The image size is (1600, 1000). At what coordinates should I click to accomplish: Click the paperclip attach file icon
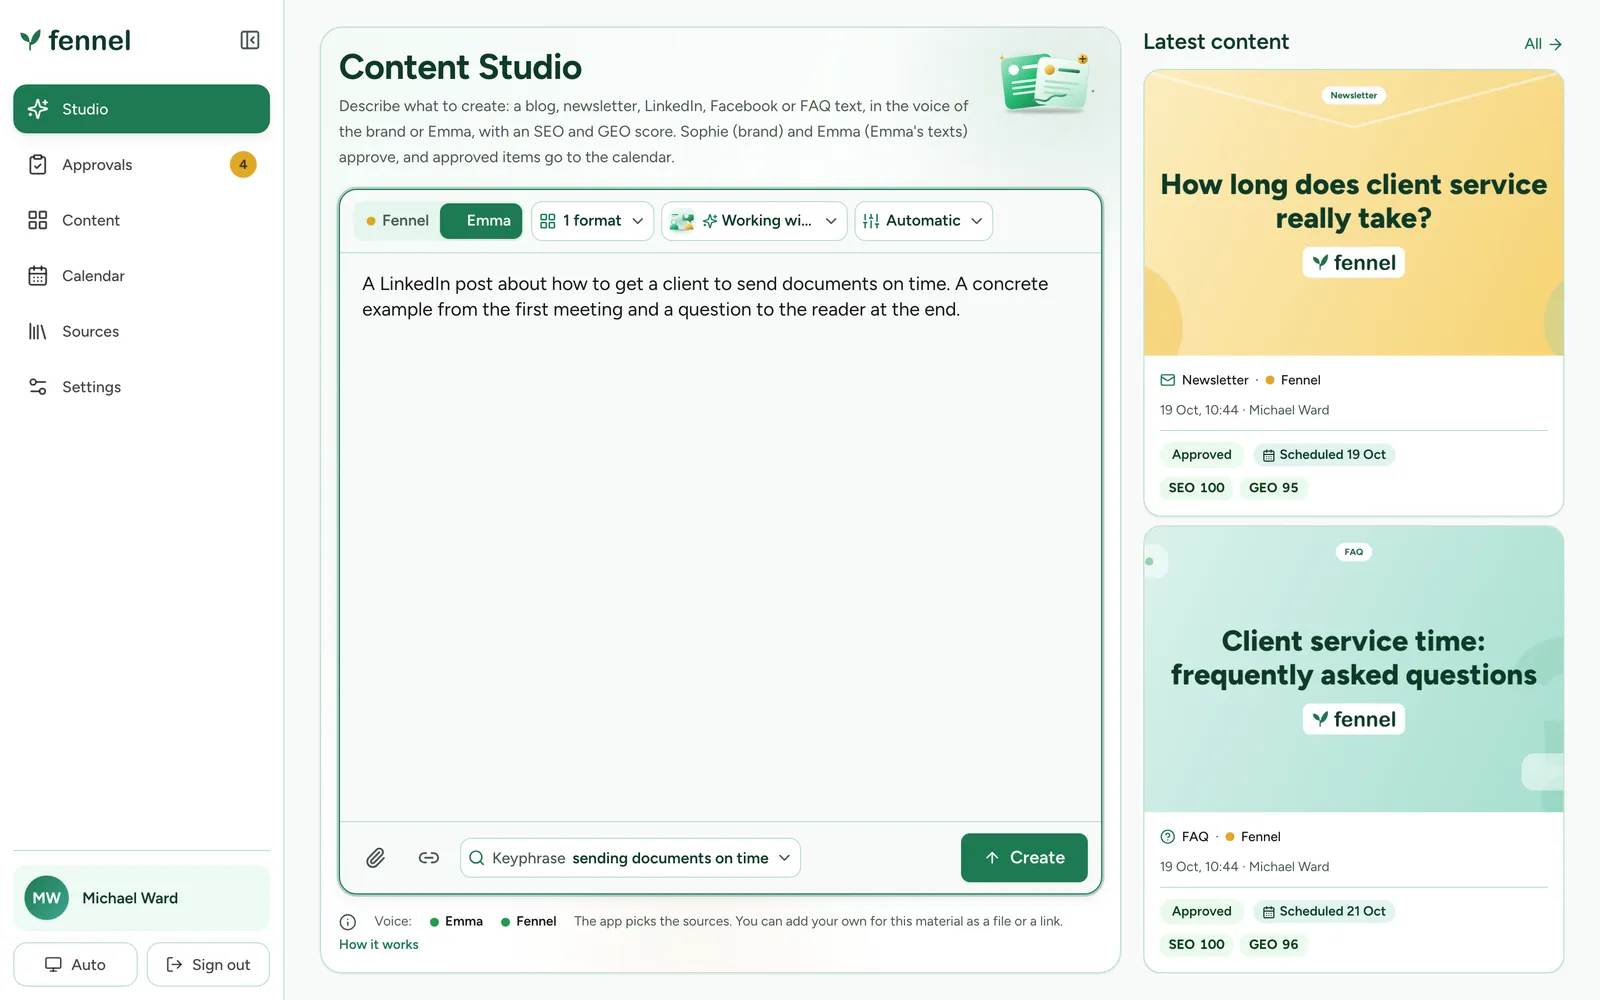[376, 858]
